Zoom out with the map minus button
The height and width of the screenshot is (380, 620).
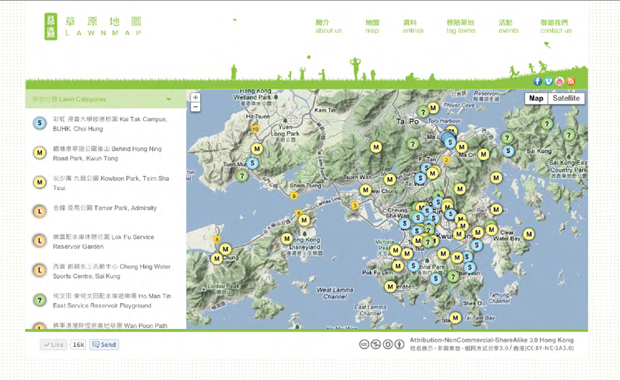pos(195,107)
